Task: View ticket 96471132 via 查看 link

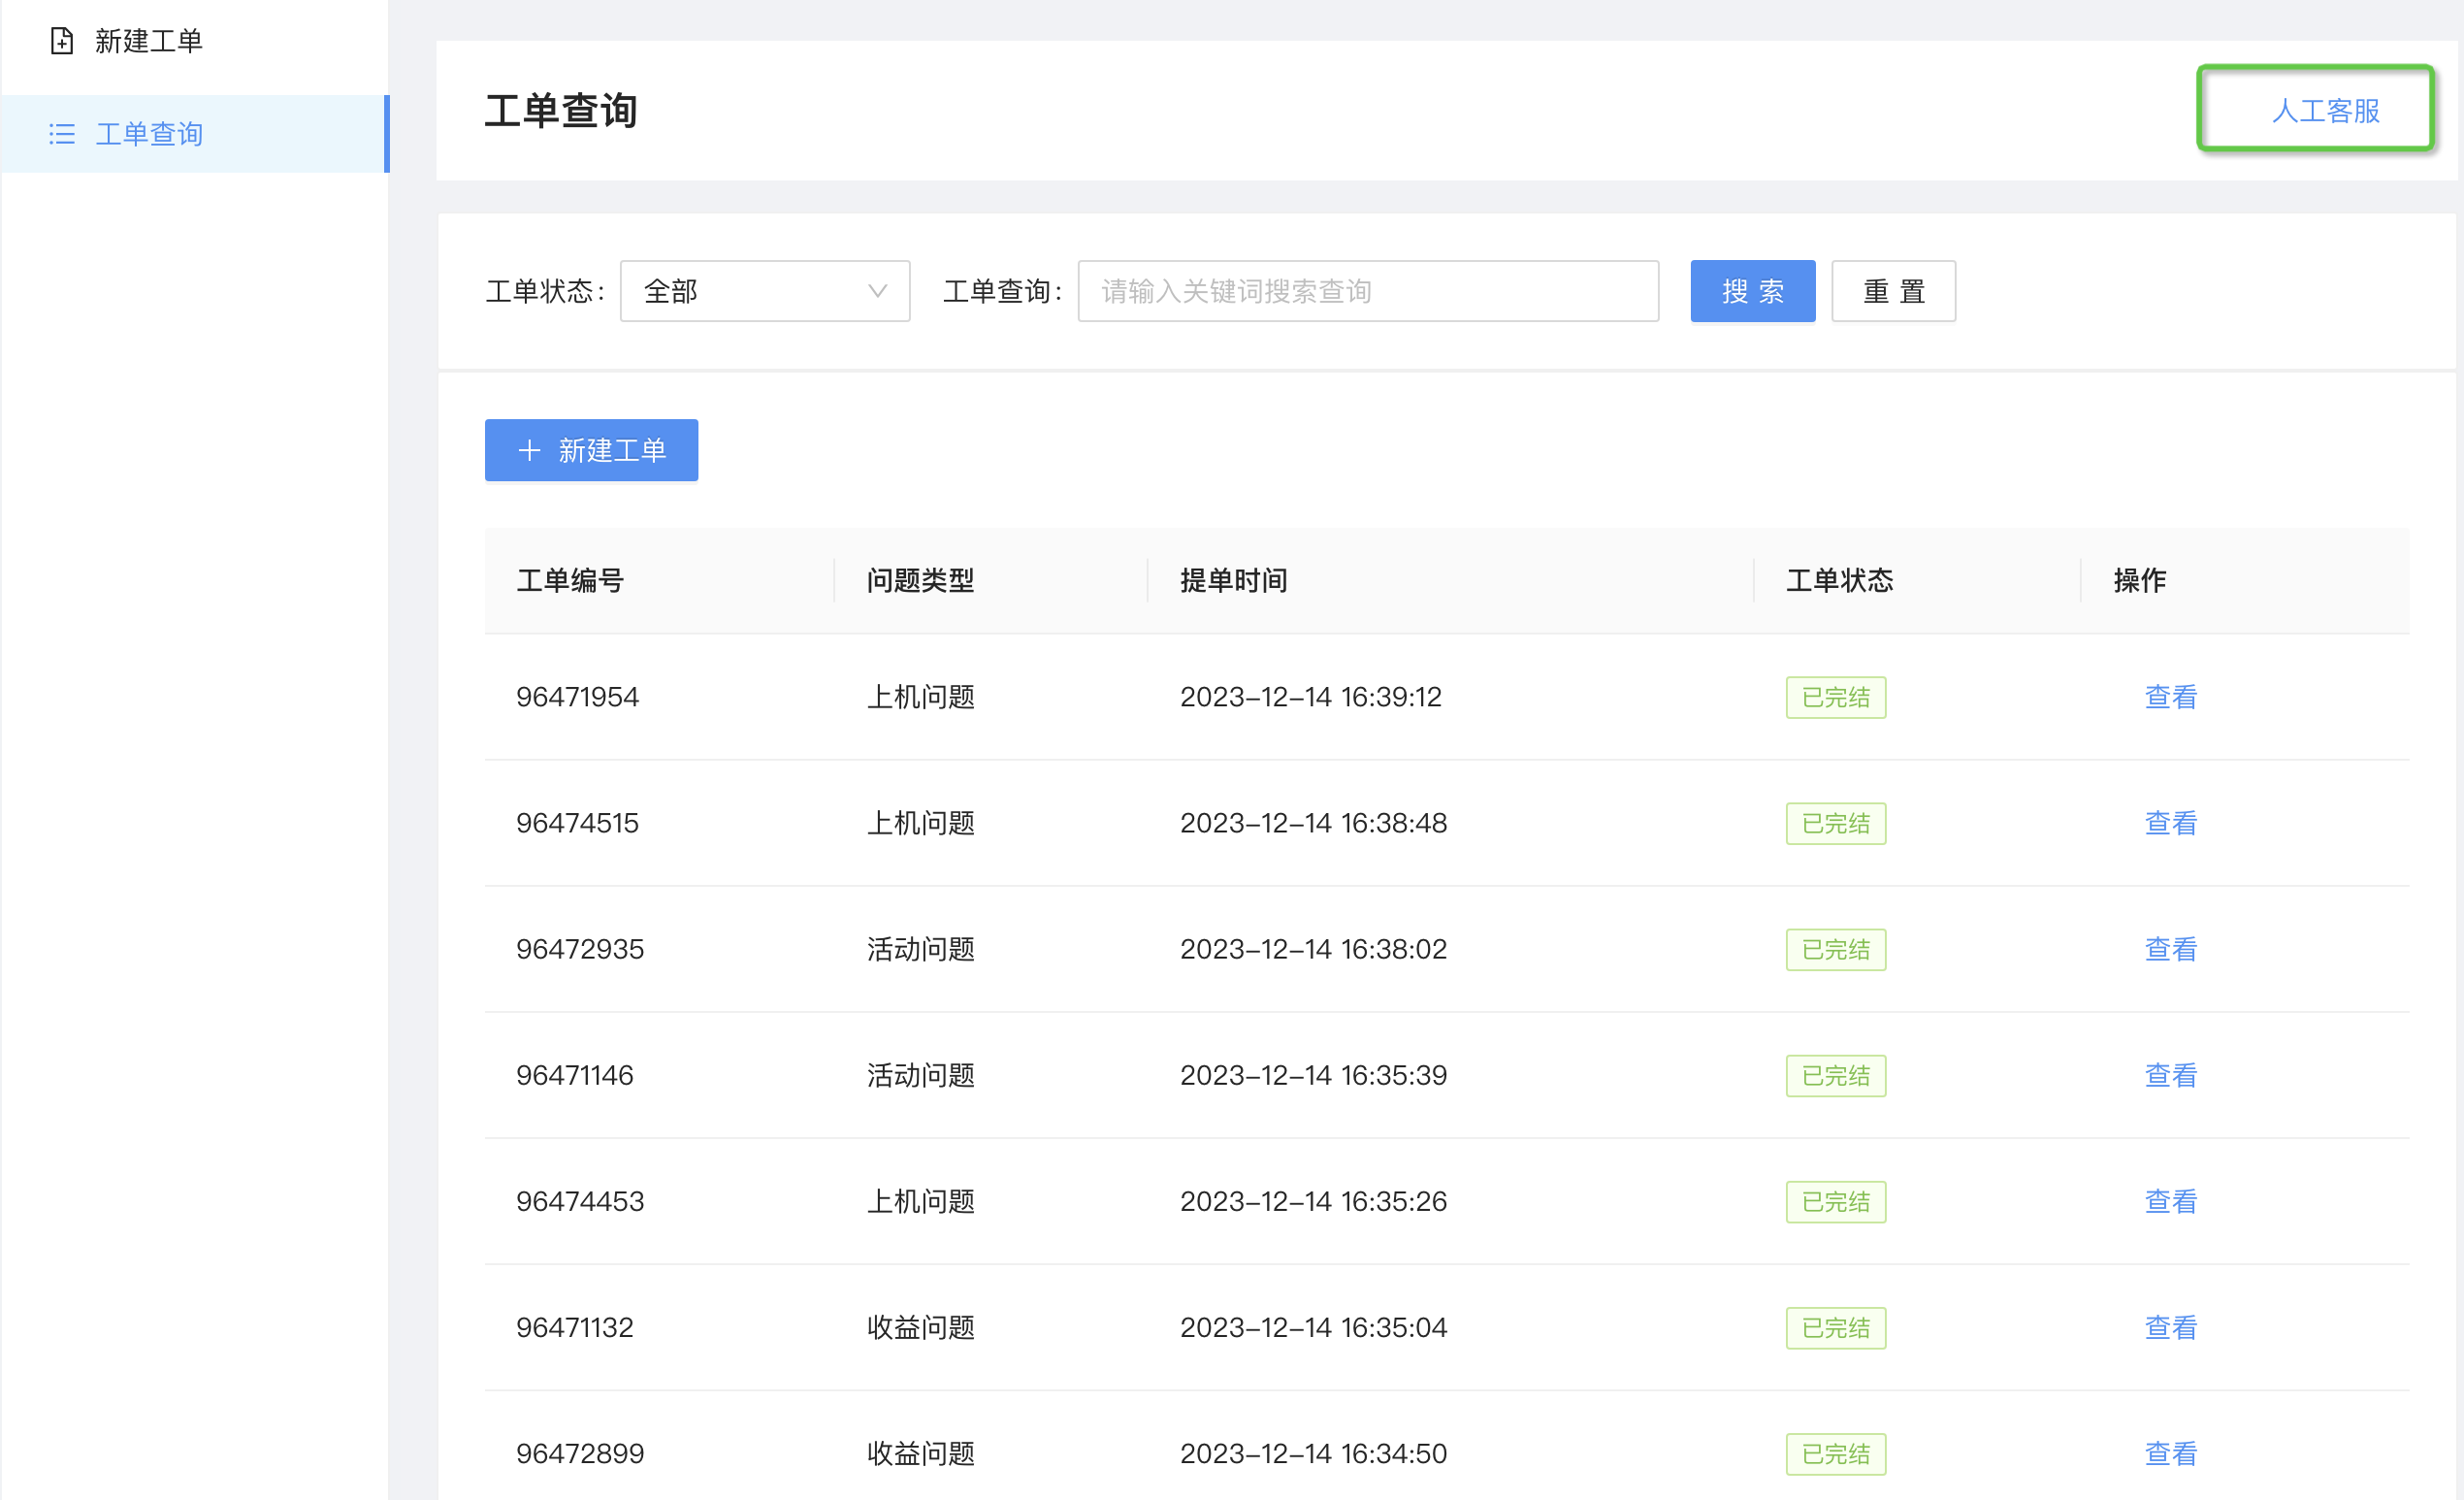Action: 2171,1327
